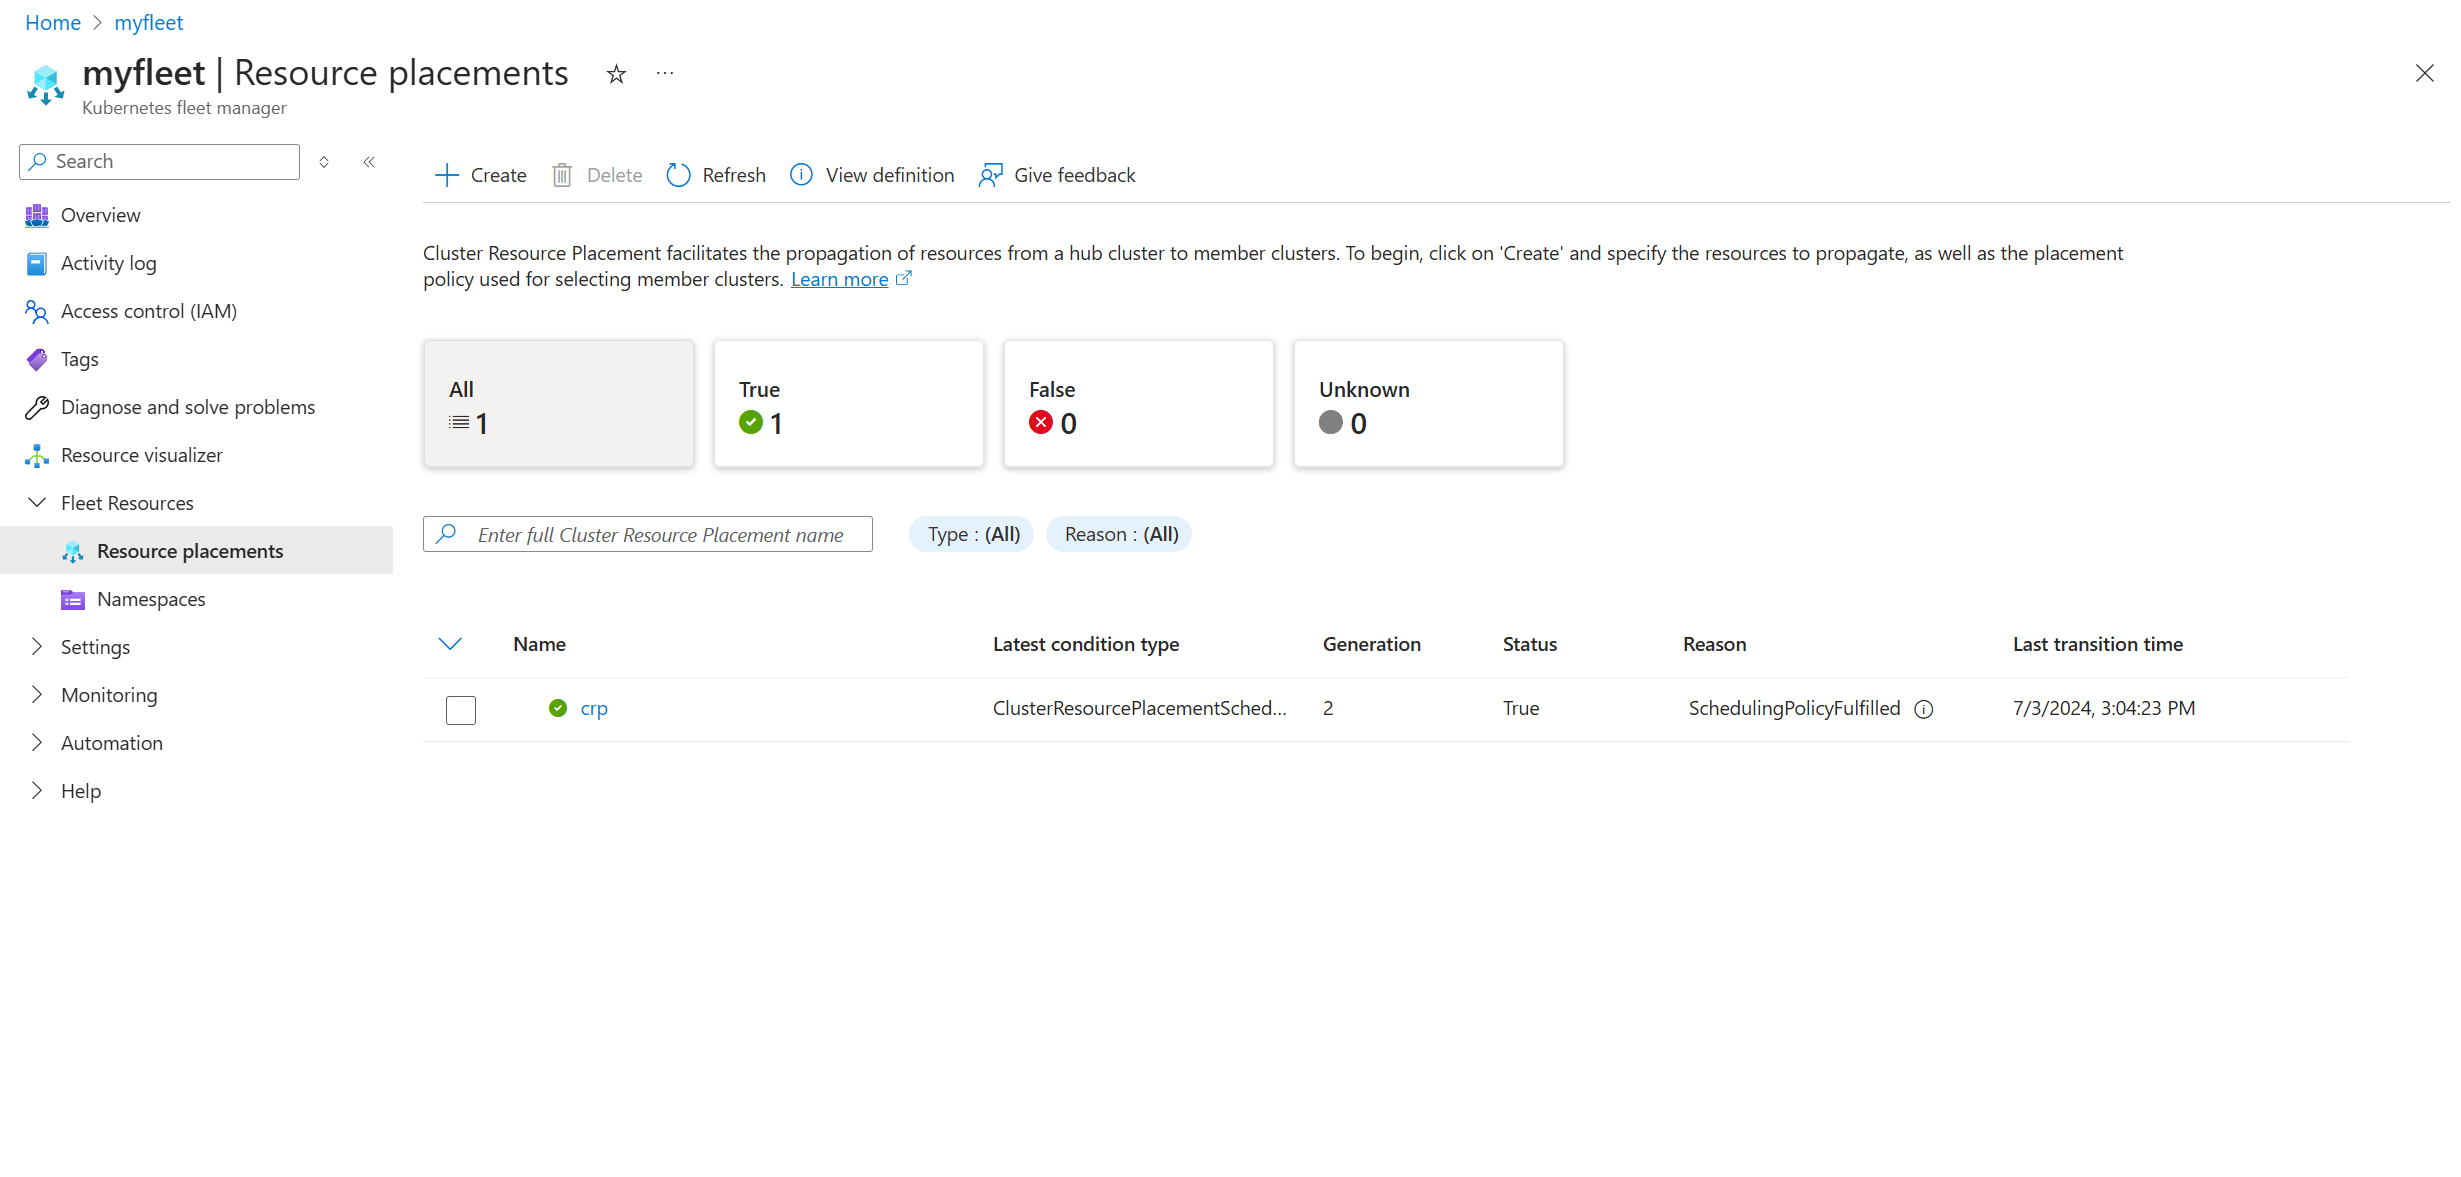Go to Activity log
This screenshot has width=2461, height=1177.
[108, 263]
